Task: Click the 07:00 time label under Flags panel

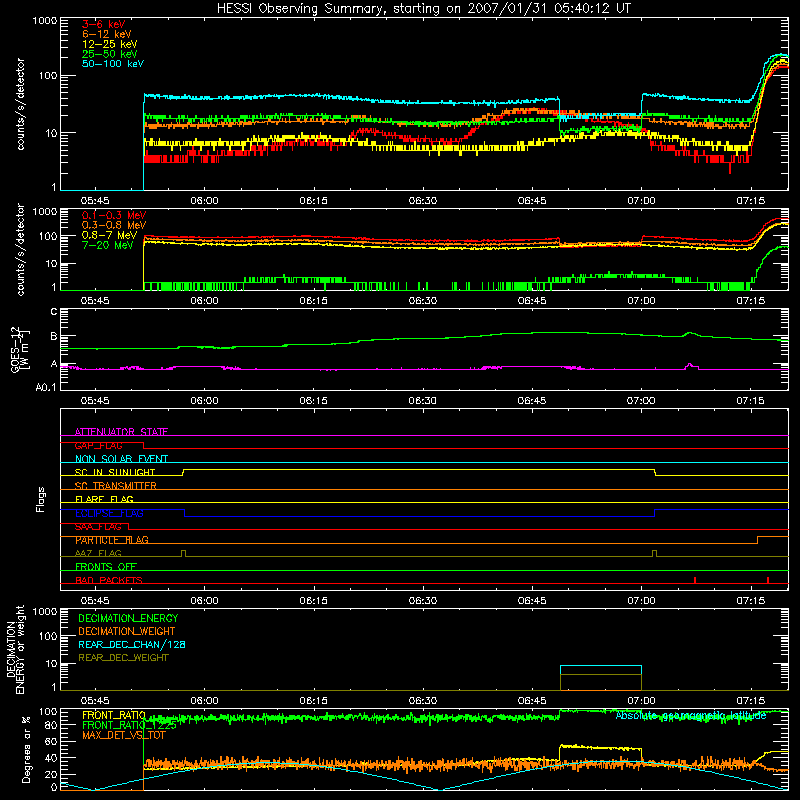Action: pyautogui.click(x=641, y=601)
